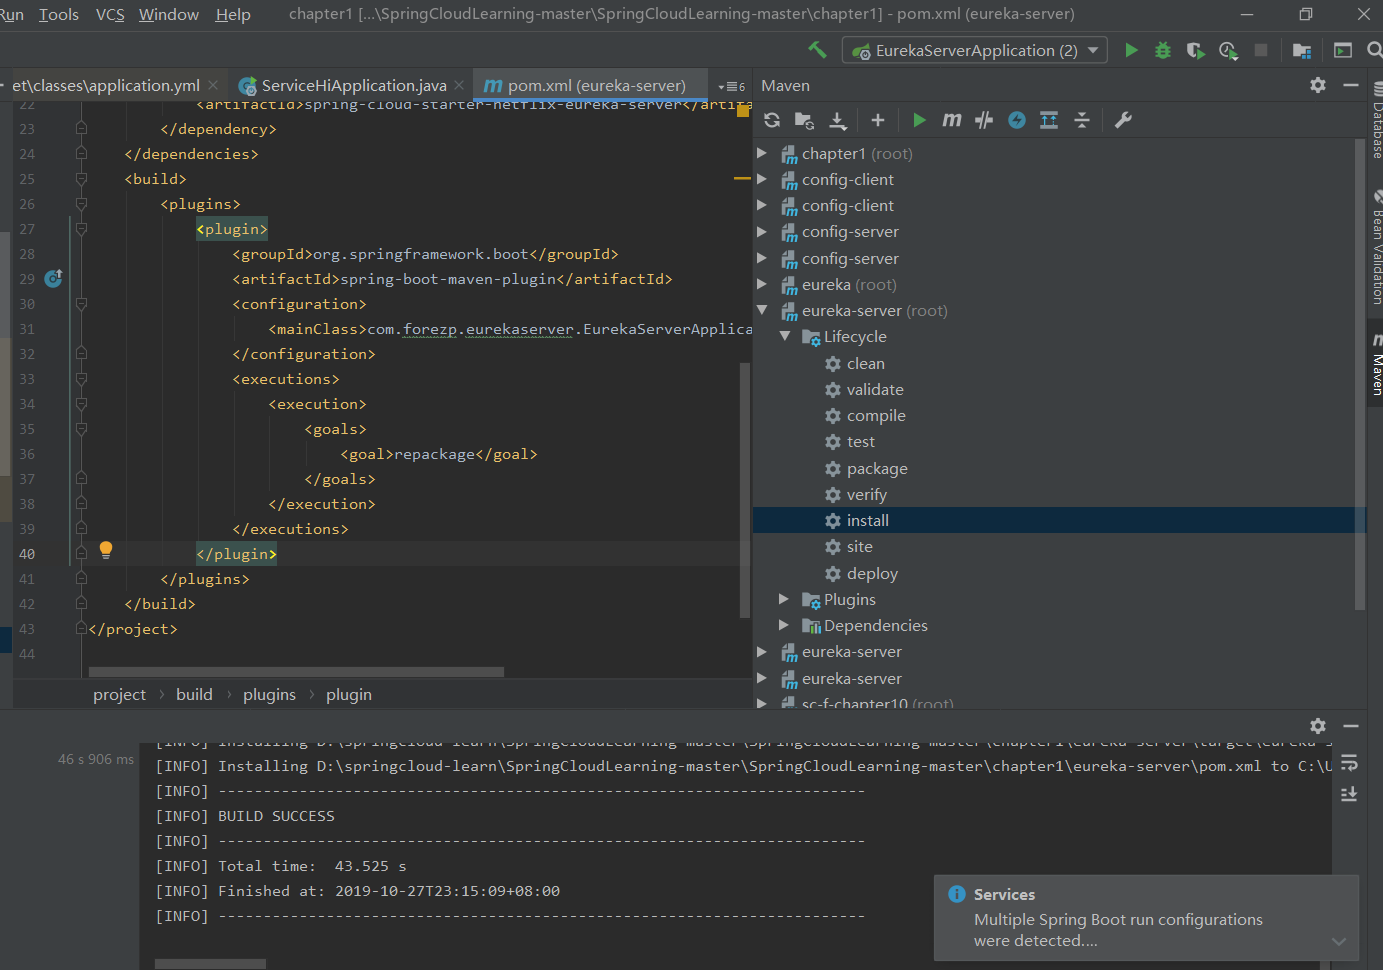
Task: Click 'project' breadcrumb
Action: (119, 694)
